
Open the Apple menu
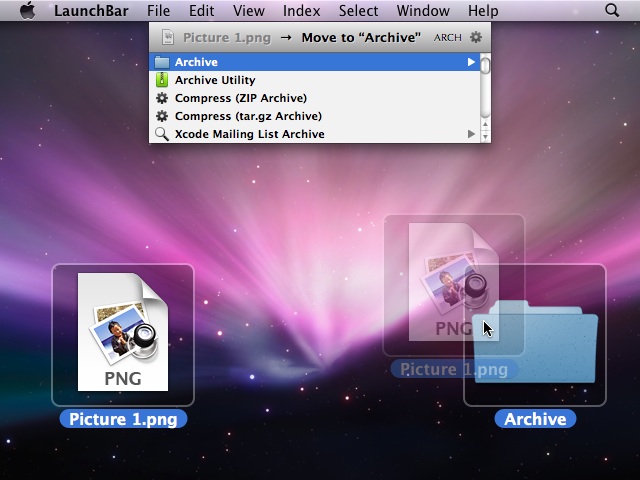pos(27,11)
